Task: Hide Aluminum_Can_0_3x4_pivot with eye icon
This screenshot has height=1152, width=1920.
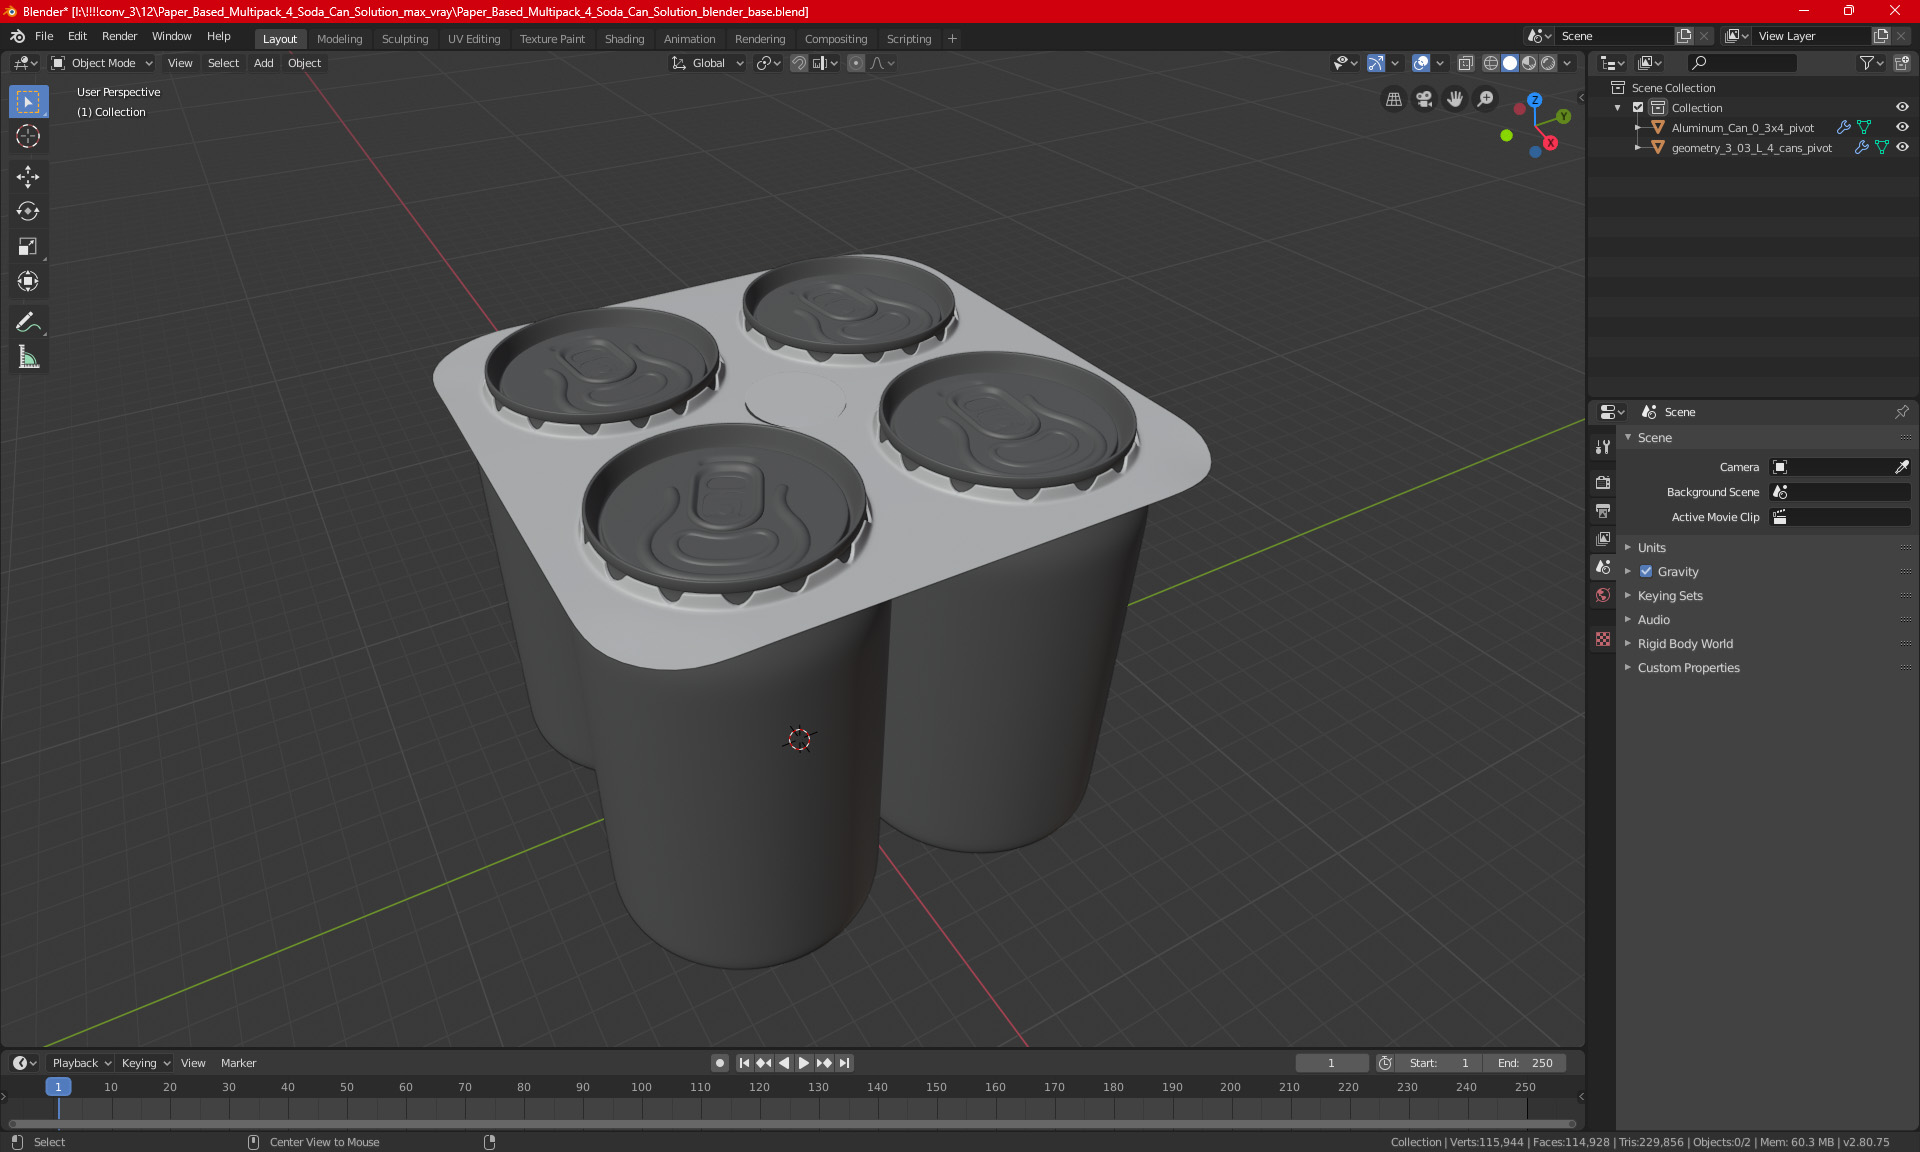Action: (x=1902, y=127)
